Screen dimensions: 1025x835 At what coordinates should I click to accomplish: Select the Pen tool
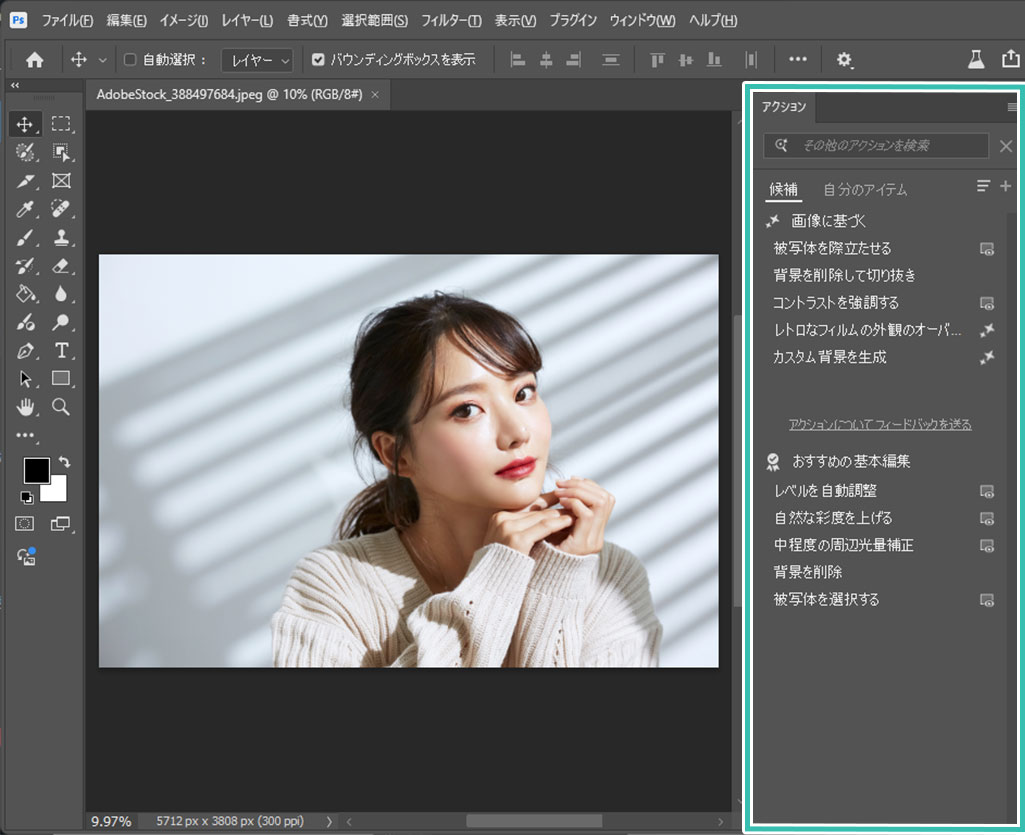(x=25, y=351)
